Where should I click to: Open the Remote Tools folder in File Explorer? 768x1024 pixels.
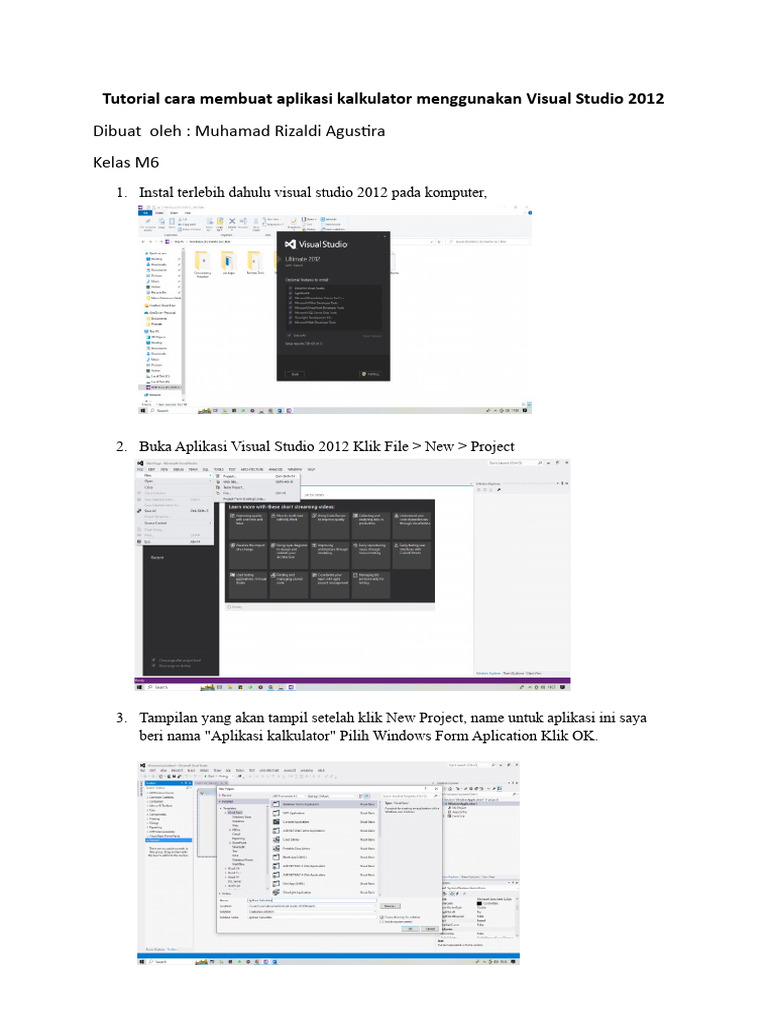coord(254,262)
